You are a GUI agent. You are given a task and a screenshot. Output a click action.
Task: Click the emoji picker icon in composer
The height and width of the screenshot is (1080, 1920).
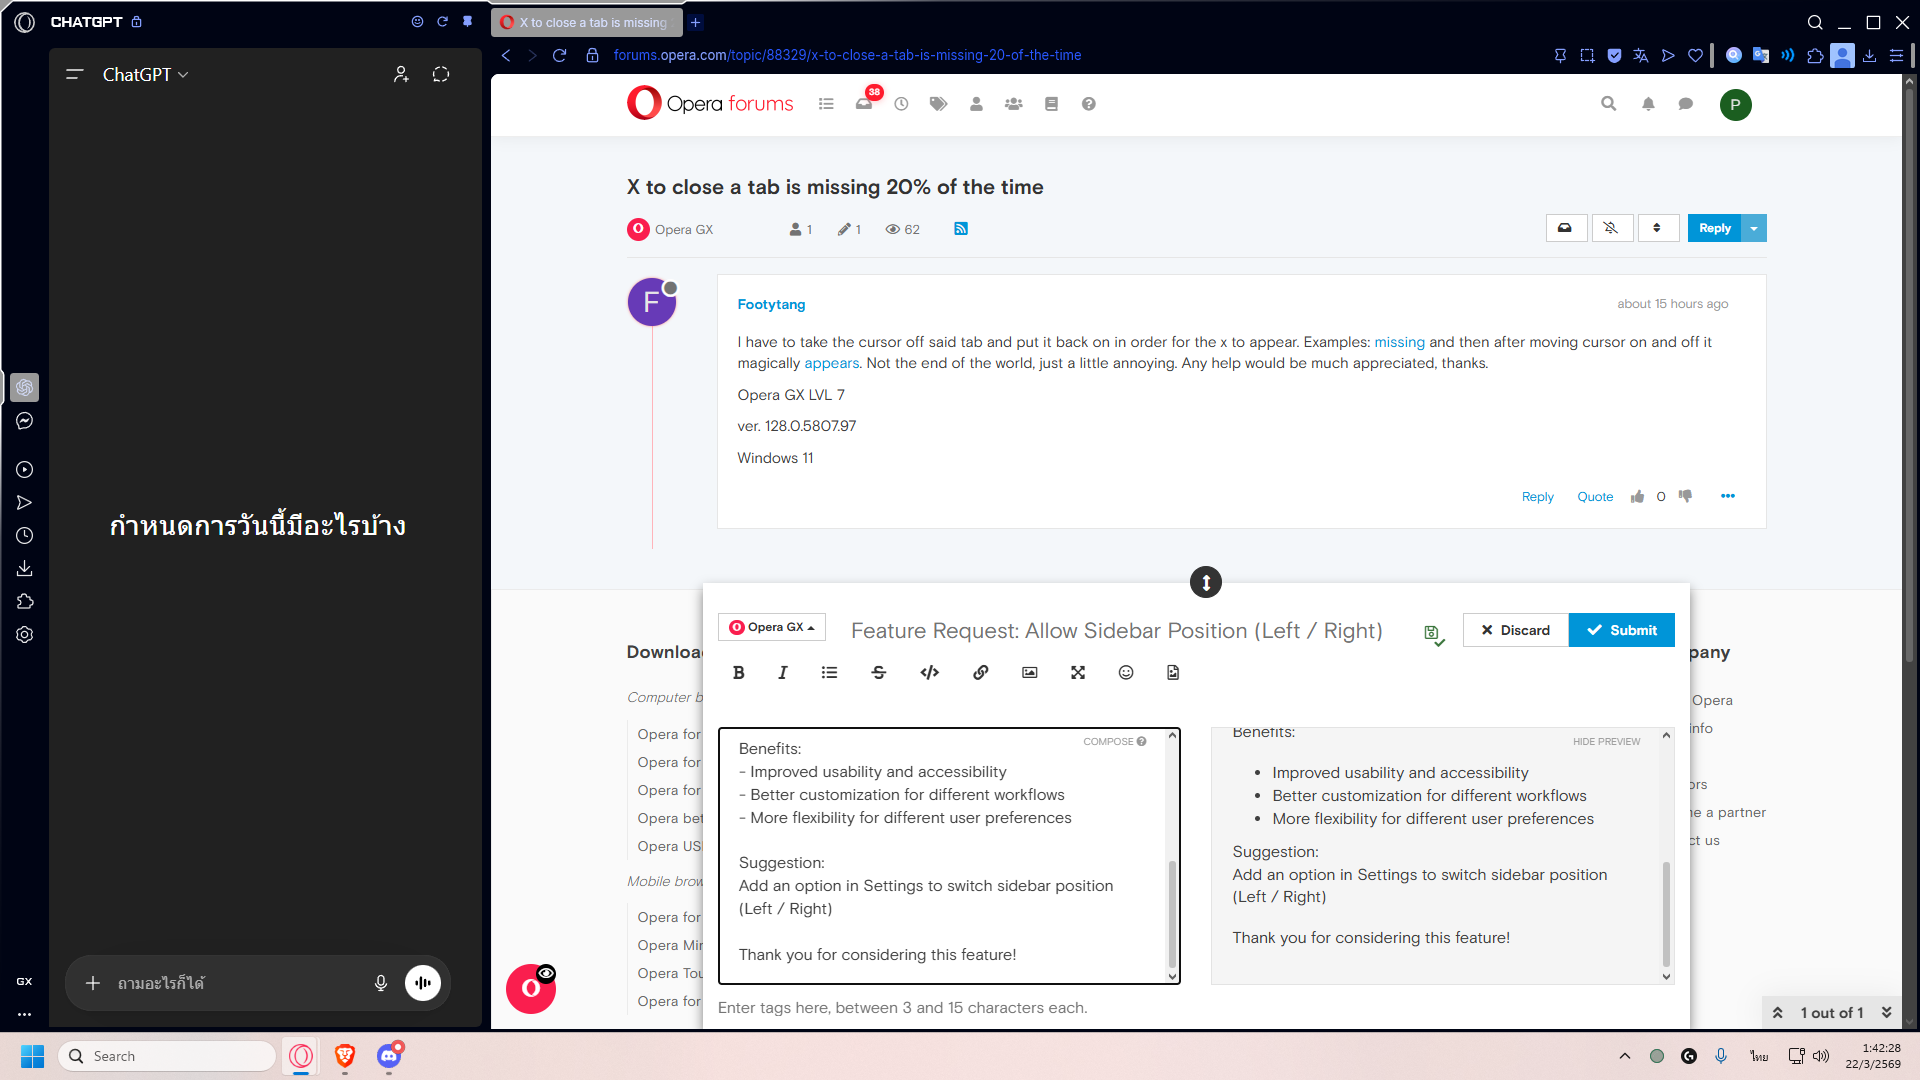point(1126,673)
